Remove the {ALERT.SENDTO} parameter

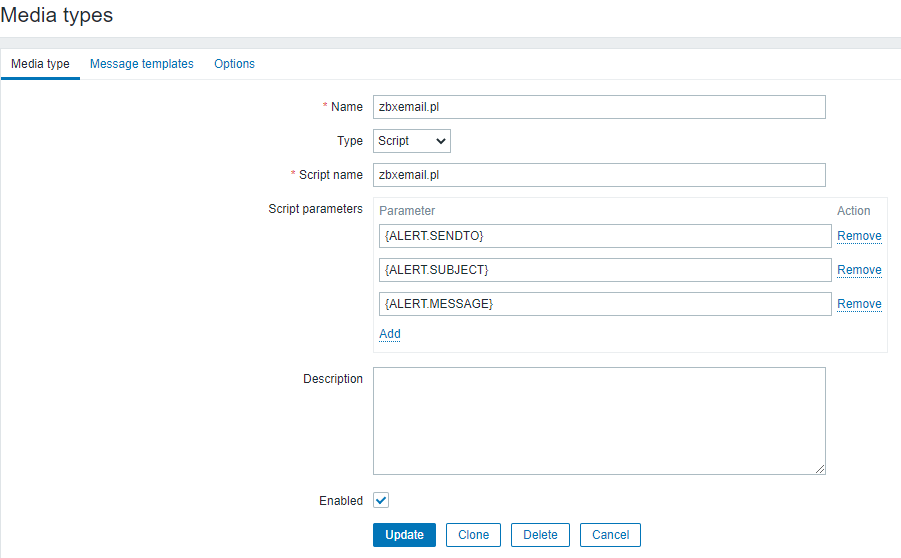coord(859,236)
